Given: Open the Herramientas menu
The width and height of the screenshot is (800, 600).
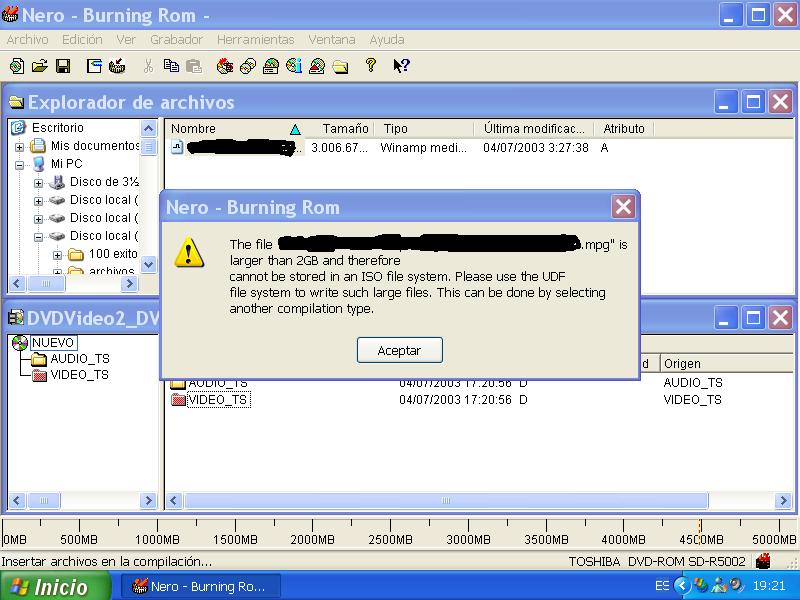Looking at the screenshot, I should coord(256,39).
